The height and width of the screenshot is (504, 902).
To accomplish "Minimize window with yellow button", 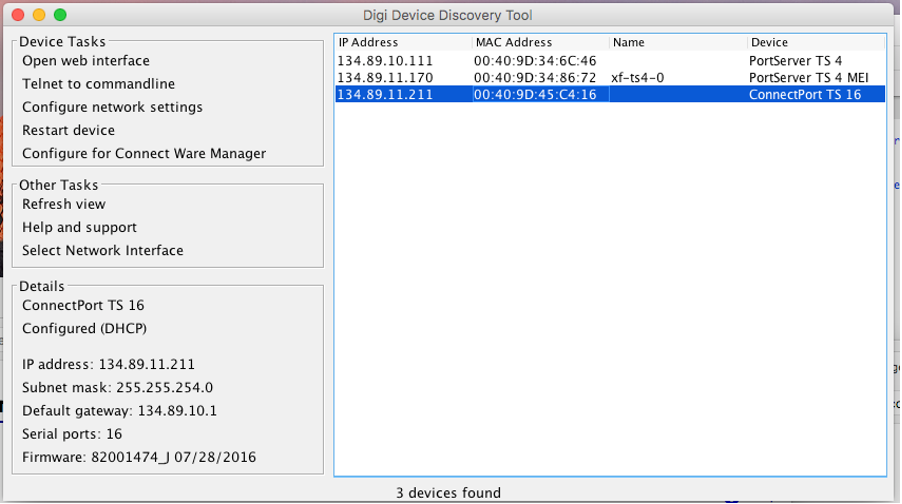I will (39, 15).
